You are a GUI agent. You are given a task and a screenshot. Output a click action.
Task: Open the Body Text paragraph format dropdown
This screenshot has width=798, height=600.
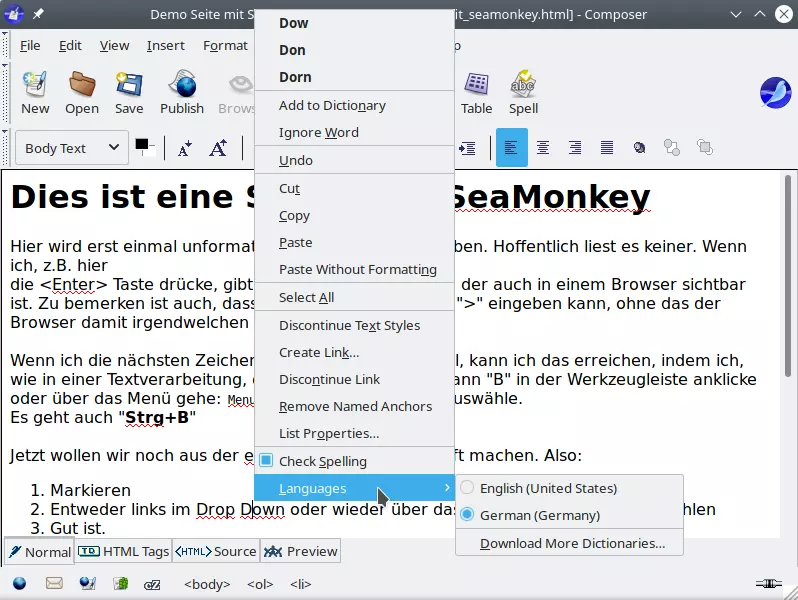(72, 148)
